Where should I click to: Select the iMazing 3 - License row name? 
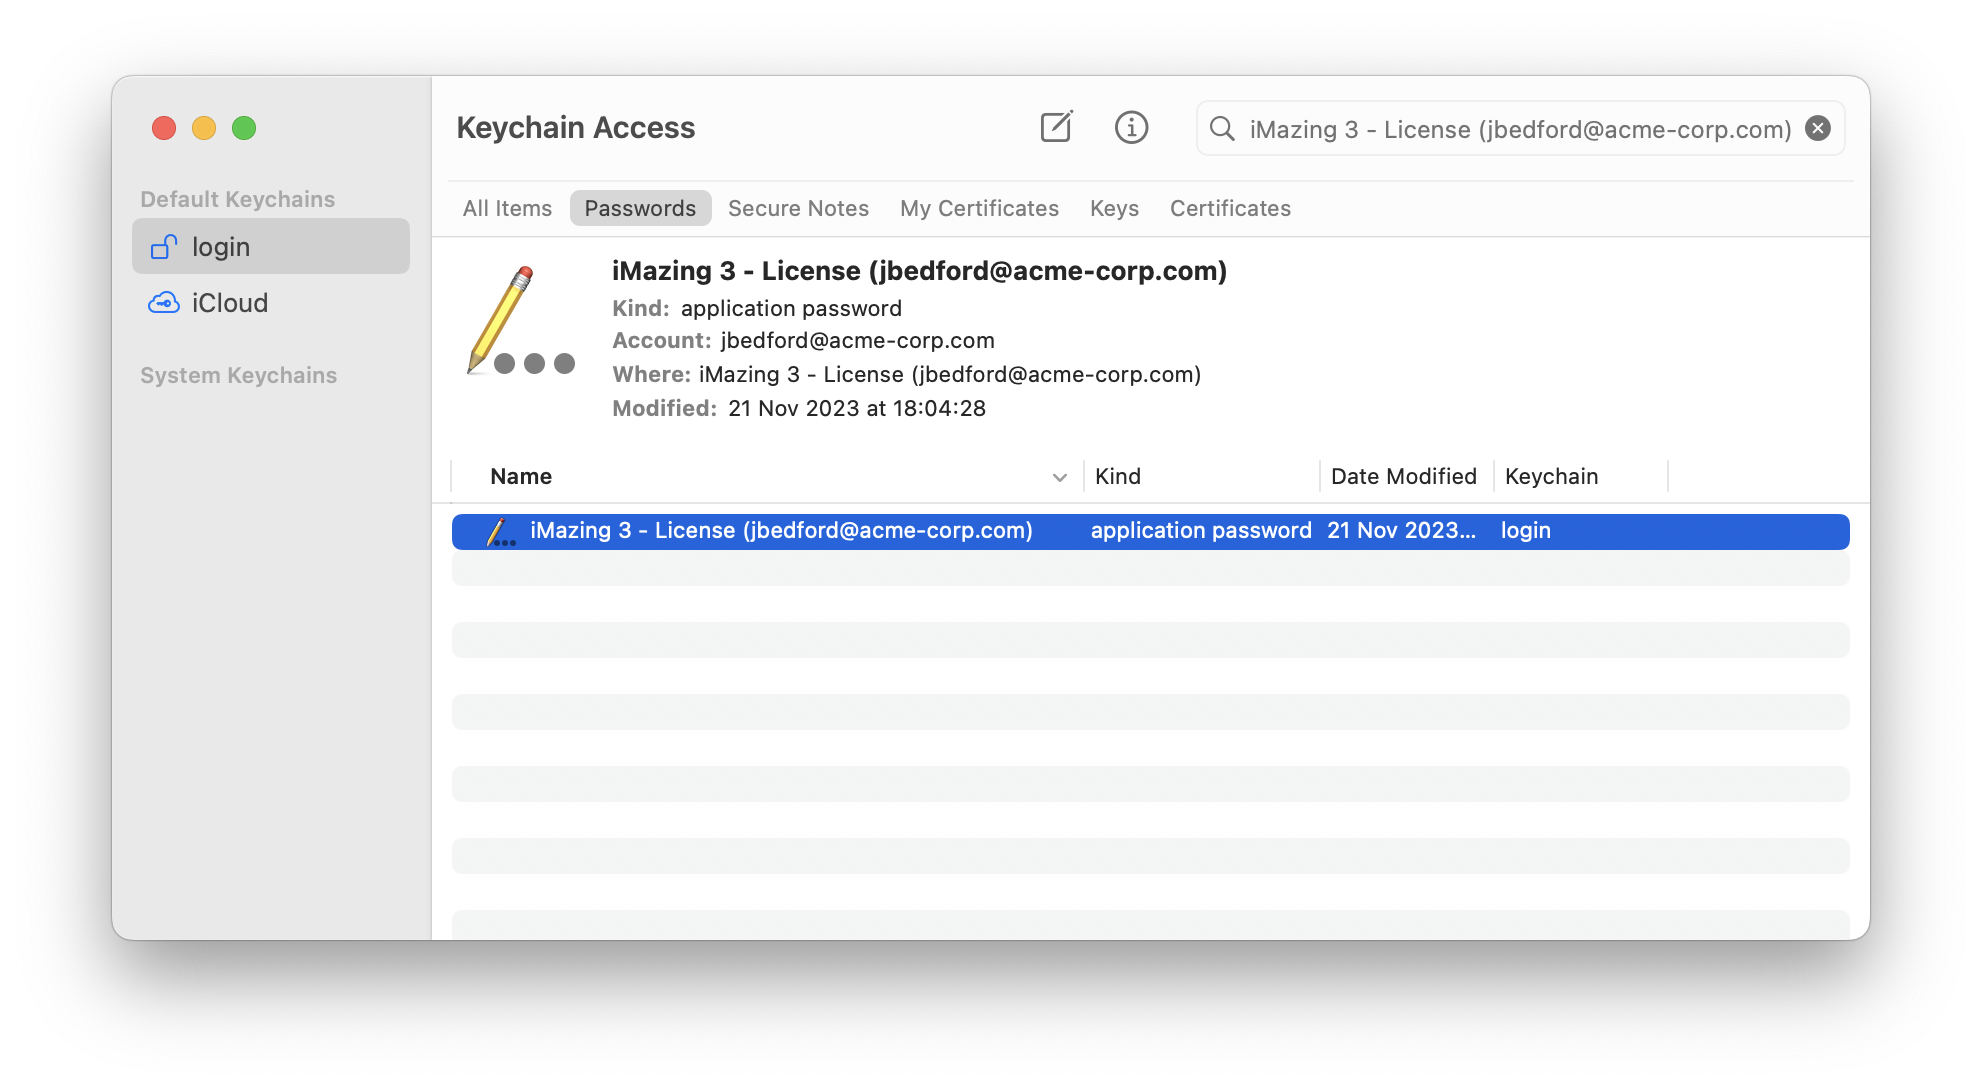(x=781, y=531)
